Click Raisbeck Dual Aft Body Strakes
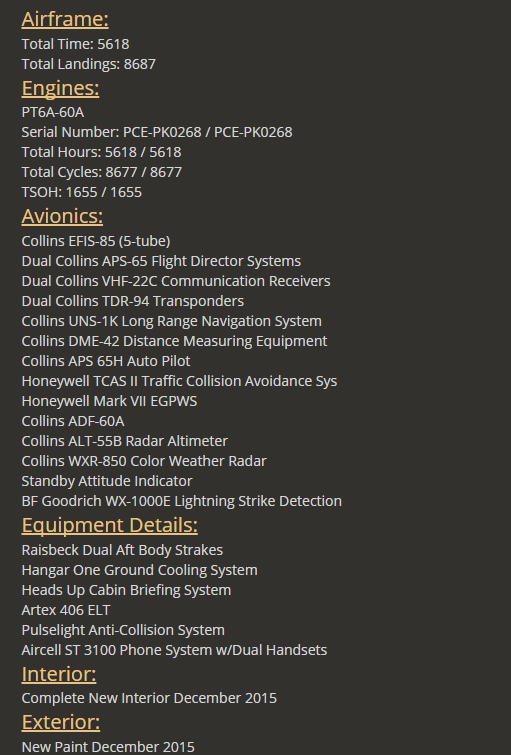Viewport: 511px width, 755px height. tap(122, 550)
